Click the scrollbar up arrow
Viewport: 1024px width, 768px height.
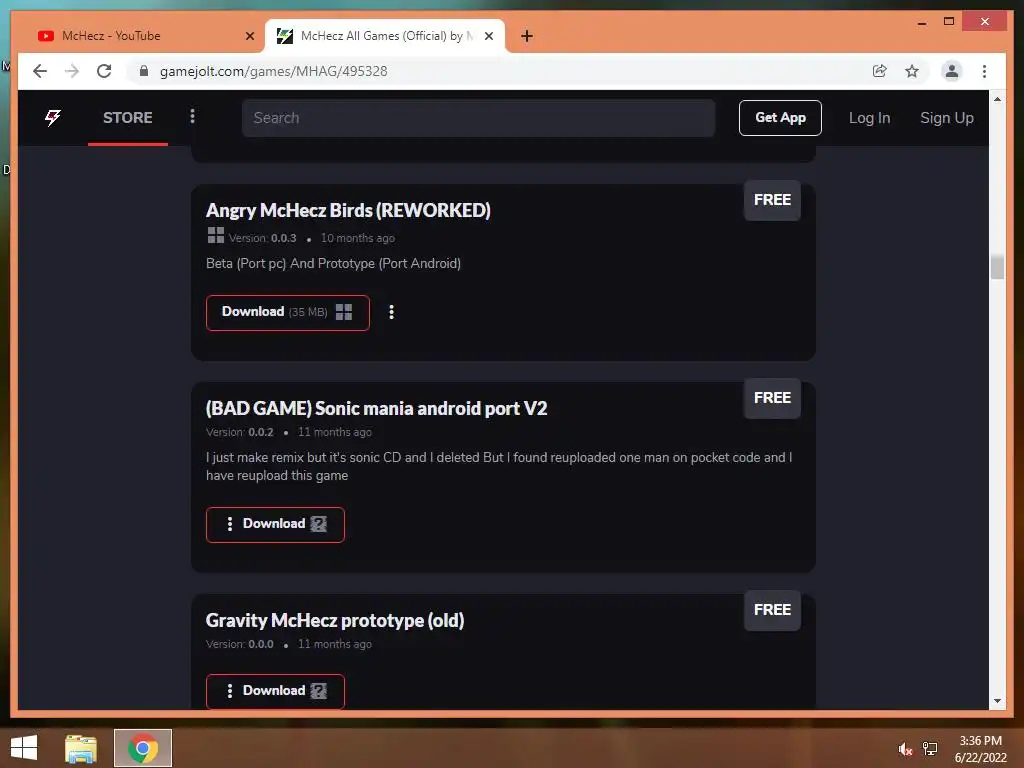coord(997,99)
